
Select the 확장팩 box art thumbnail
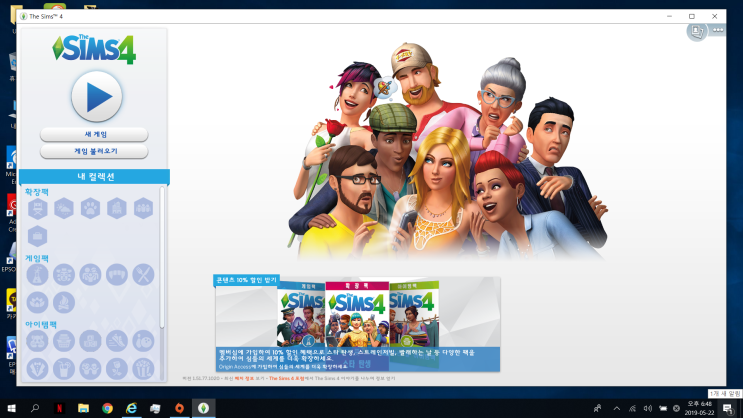click(357, 314)
